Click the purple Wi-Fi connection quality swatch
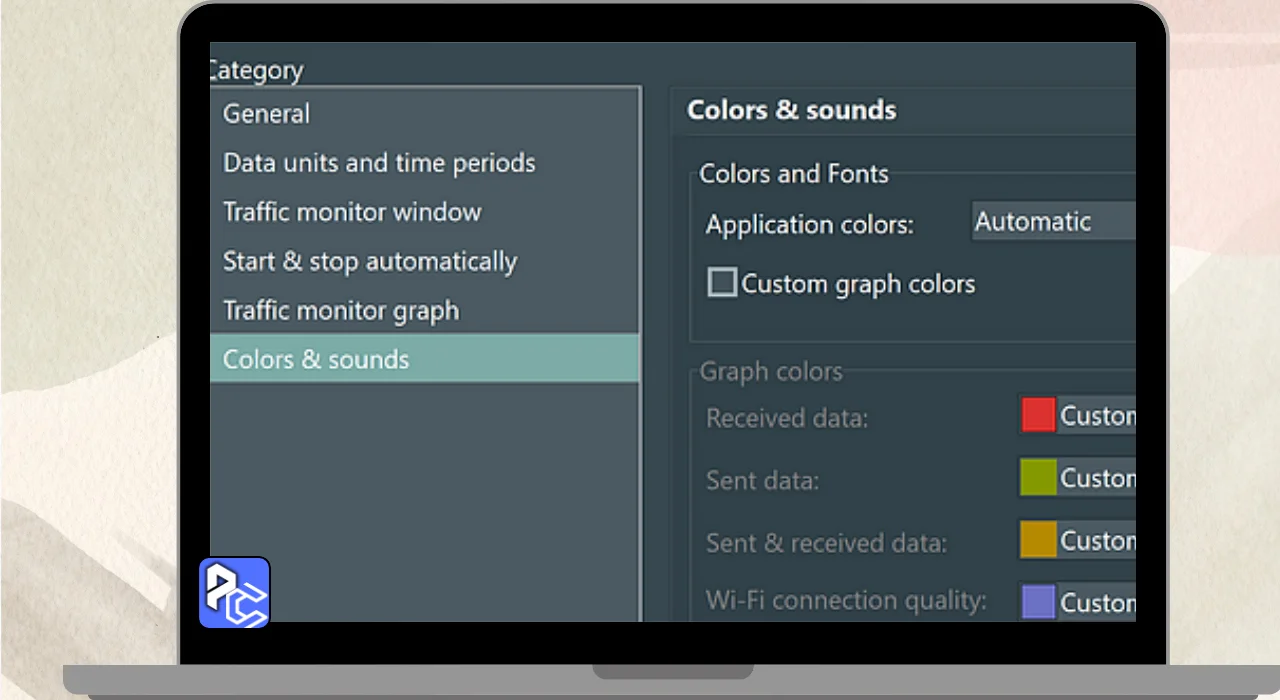This screenshot has width=1280, height=700. (1038, 602)
